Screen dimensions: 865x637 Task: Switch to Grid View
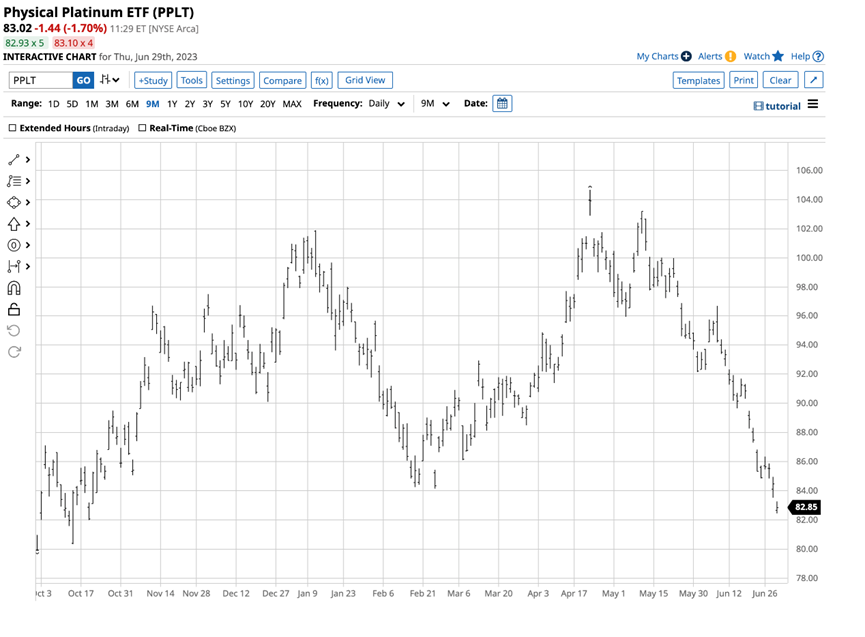point(365,80)
